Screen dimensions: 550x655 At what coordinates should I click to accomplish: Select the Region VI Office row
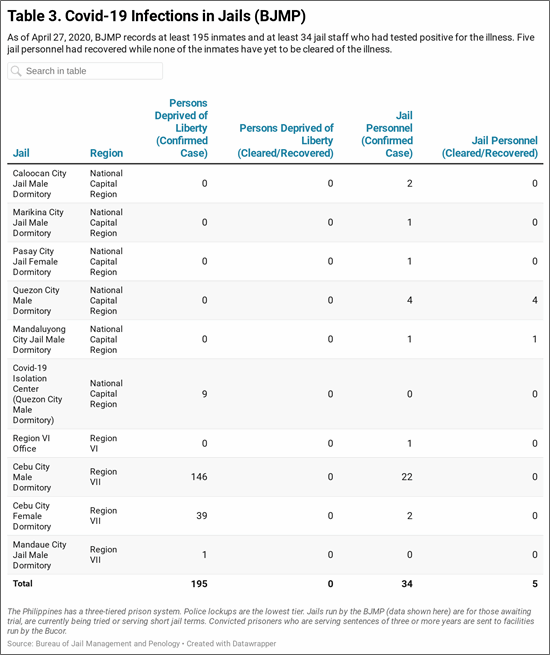275,443
